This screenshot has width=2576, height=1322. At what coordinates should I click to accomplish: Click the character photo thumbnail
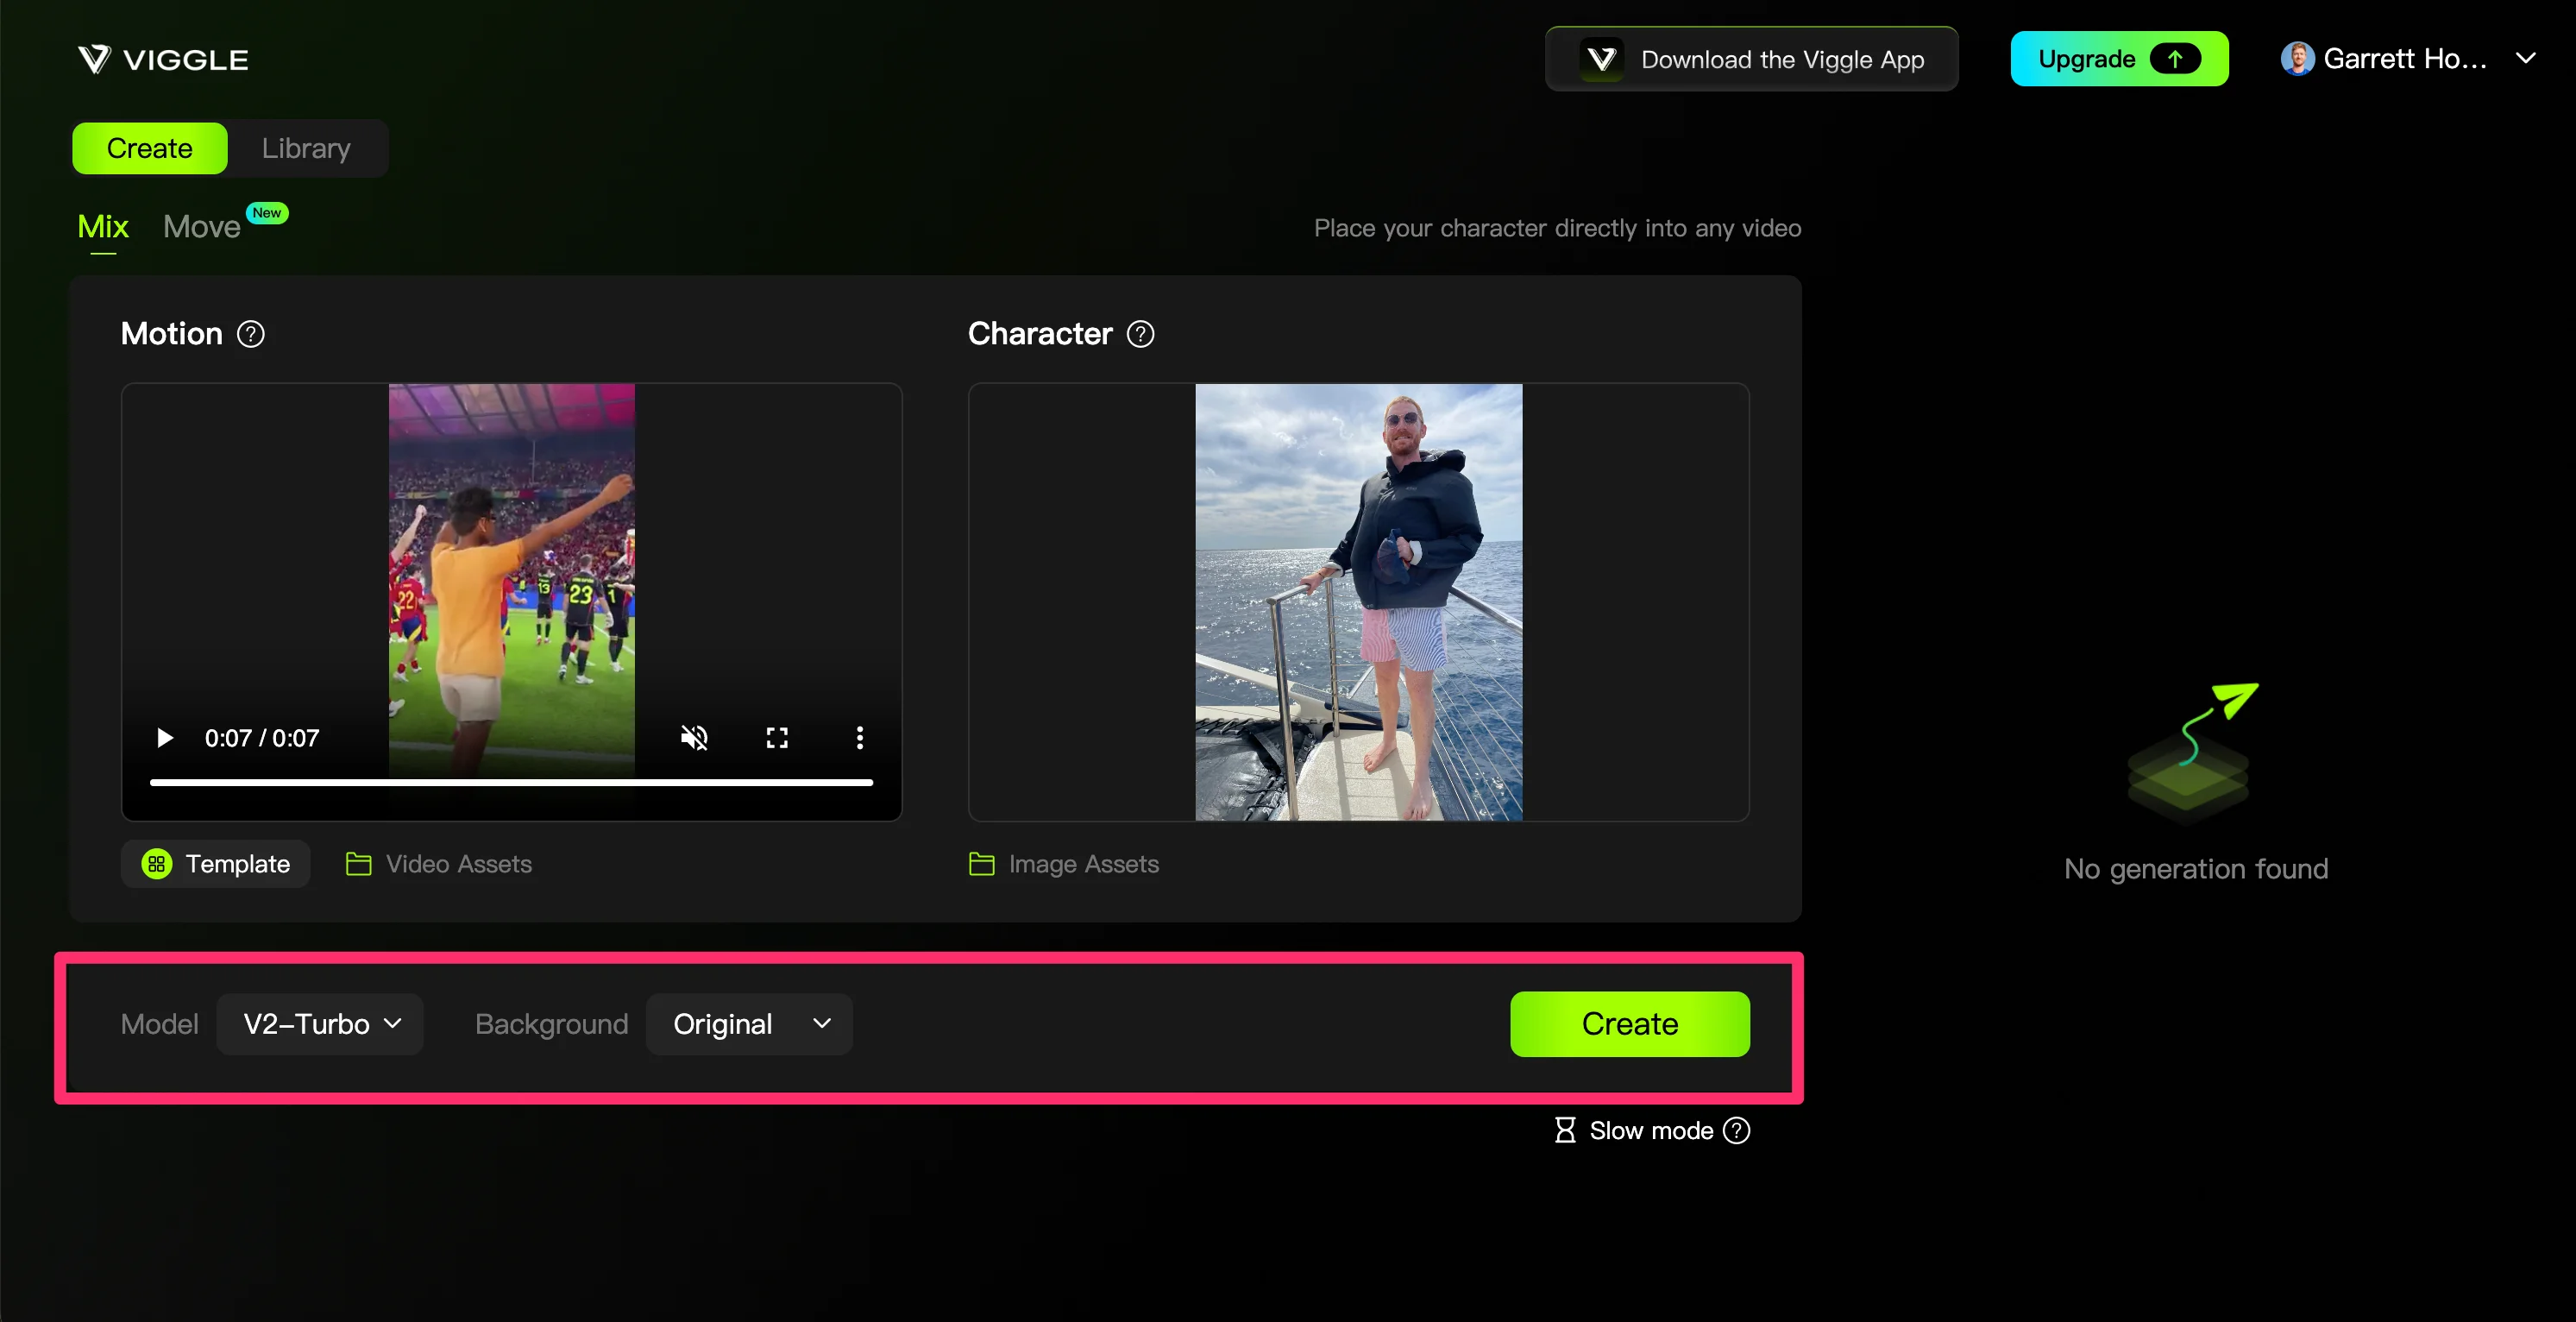pyautogui.click(x=1358, y=602)
